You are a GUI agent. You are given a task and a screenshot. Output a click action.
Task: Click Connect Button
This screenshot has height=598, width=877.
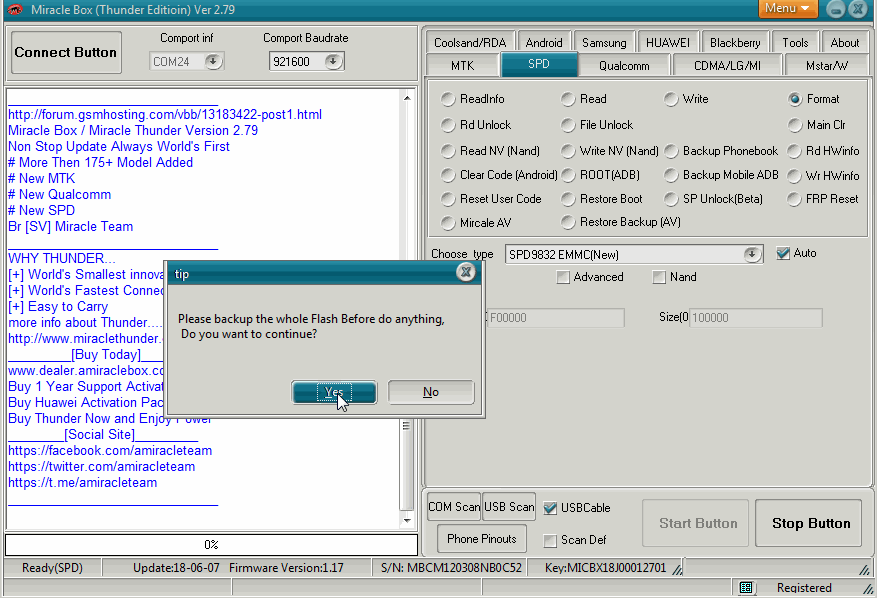pyautogui.click(x=66, y=53)
